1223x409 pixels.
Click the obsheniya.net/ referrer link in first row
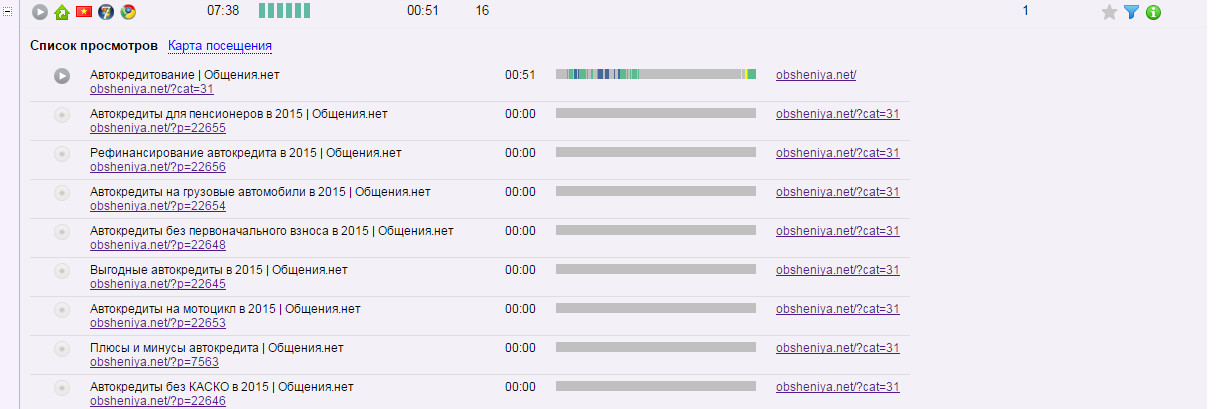click(x=816, y=75)
